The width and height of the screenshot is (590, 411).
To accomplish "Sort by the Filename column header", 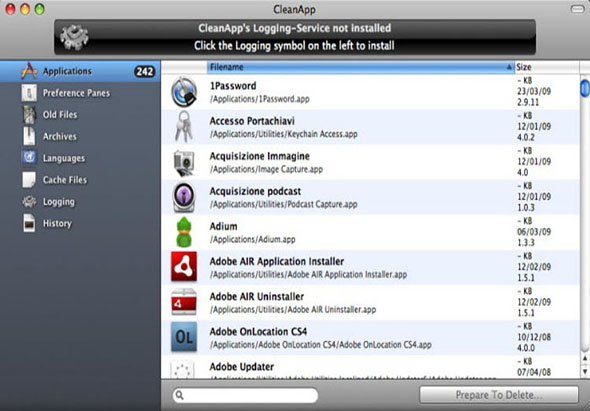I will coord(360,67).
